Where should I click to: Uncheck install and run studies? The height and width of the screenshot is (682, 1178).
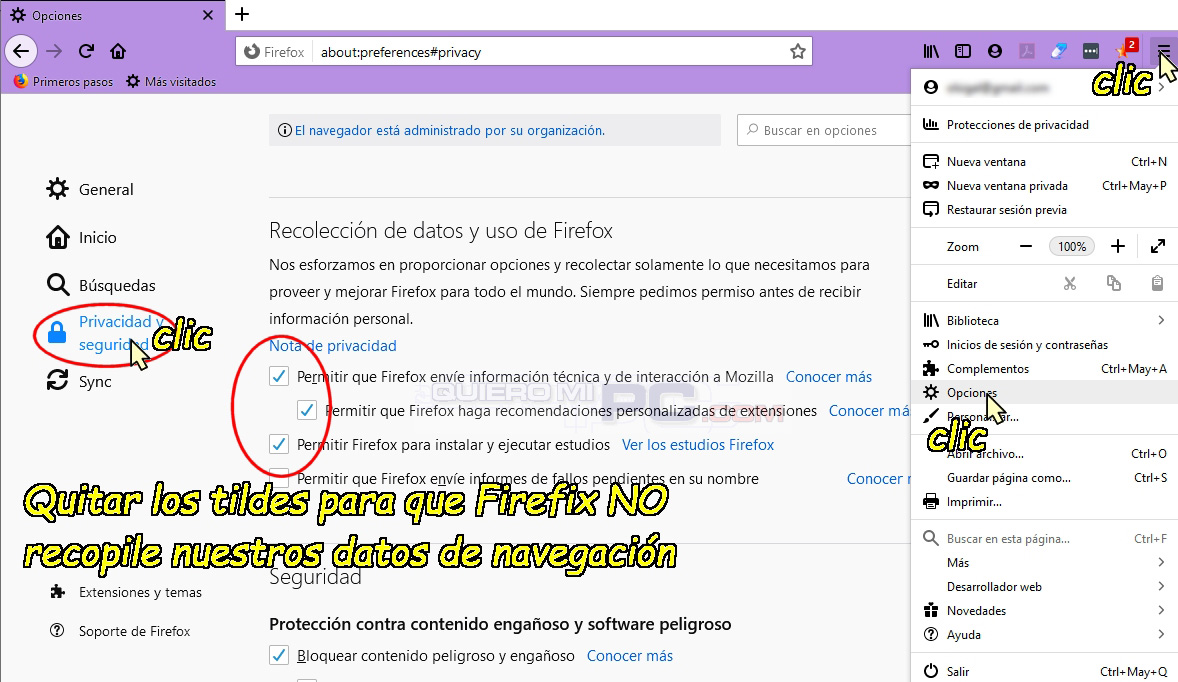[279, 444]
